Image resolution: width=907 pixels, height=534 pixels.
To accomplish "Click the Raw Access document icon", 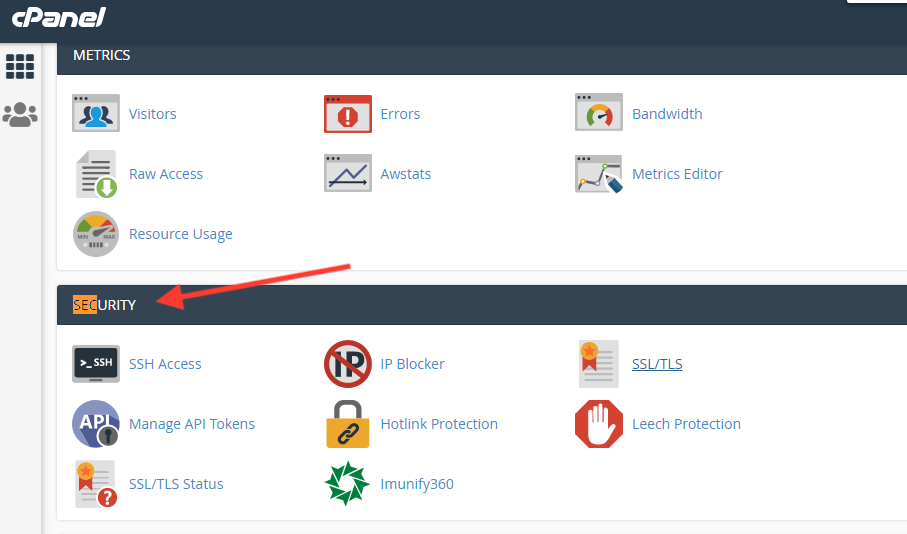I will [x=96, y=174].
